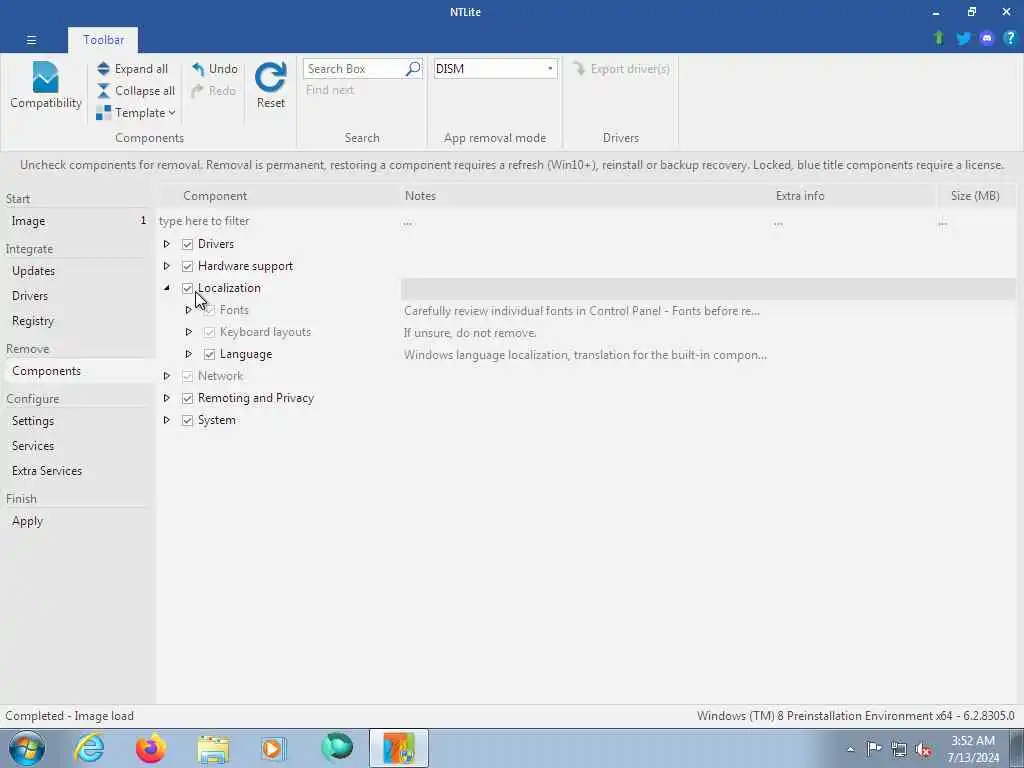Launch Firefox from taskbar
Viewport: 1024px width, 768px height.
point(151,748)
